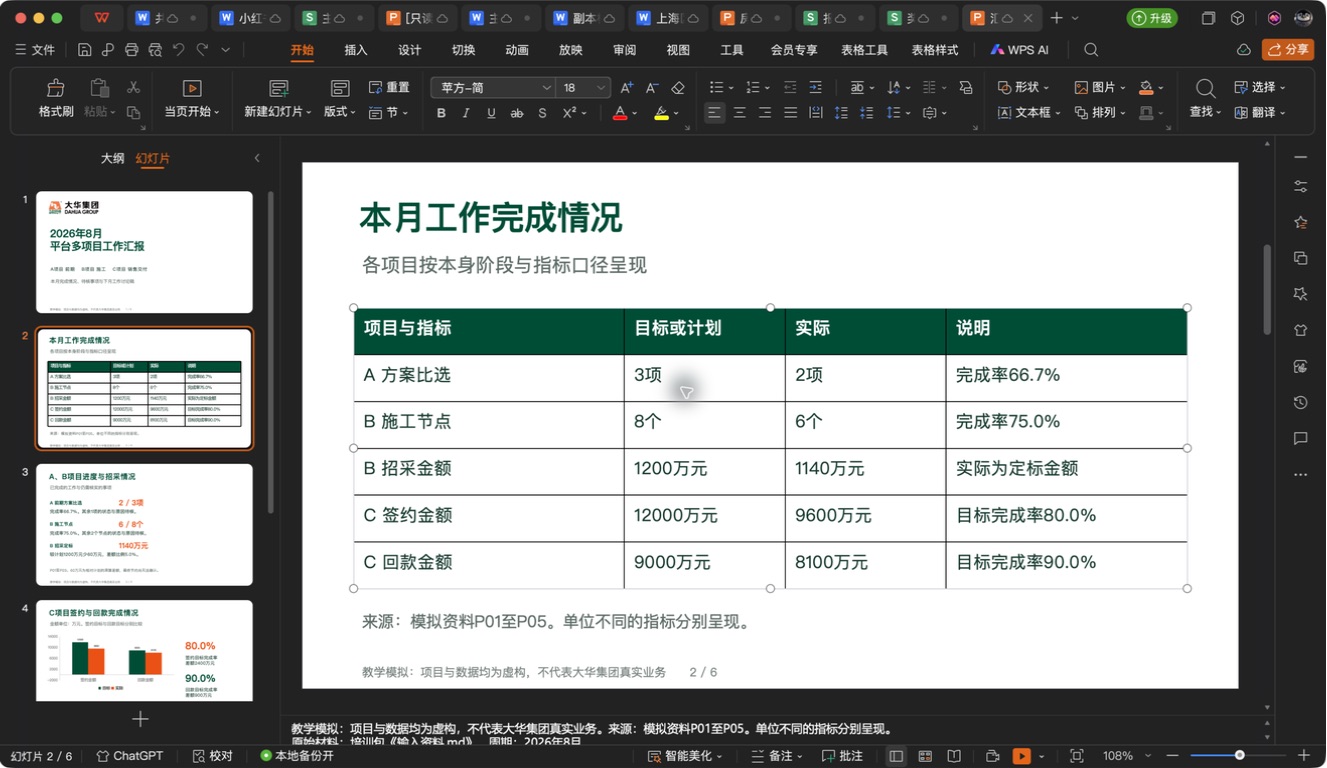Click the Save icon in quick access bar

(x=85, y=49)
